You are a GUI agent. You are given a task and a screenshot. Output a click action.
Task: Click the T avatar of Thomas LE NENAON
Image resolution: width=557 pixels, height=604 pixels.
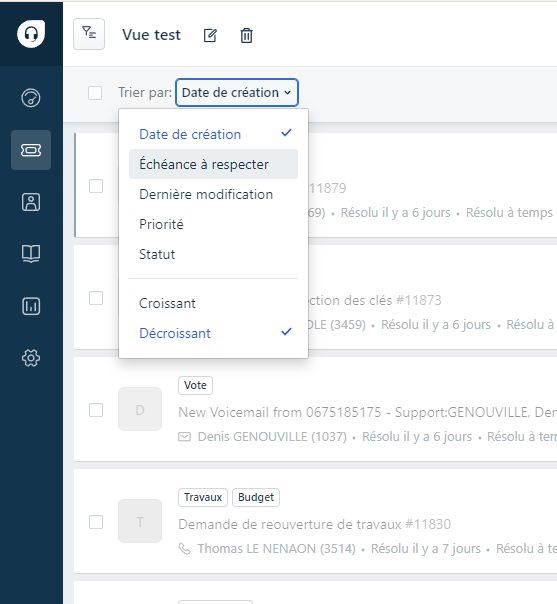(x=140, y=521)
